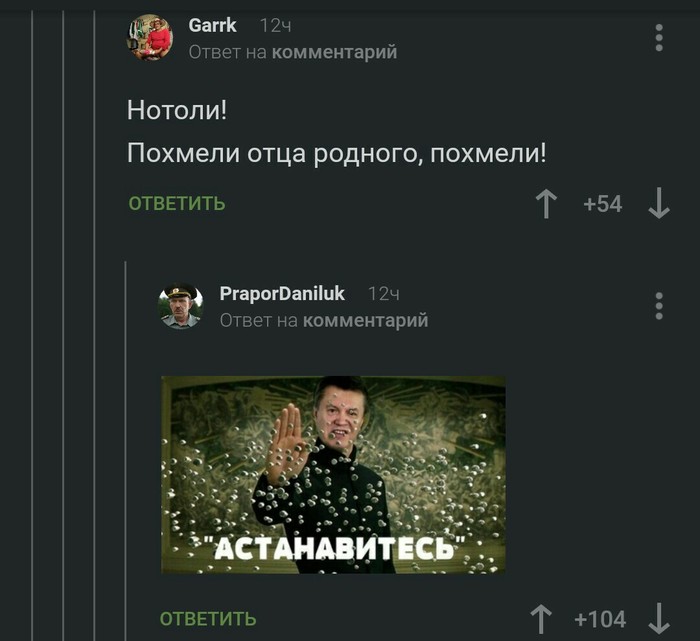Open Garrk's profile avatar
Viewport: 700px width, 641px height.
click(150, 37)
